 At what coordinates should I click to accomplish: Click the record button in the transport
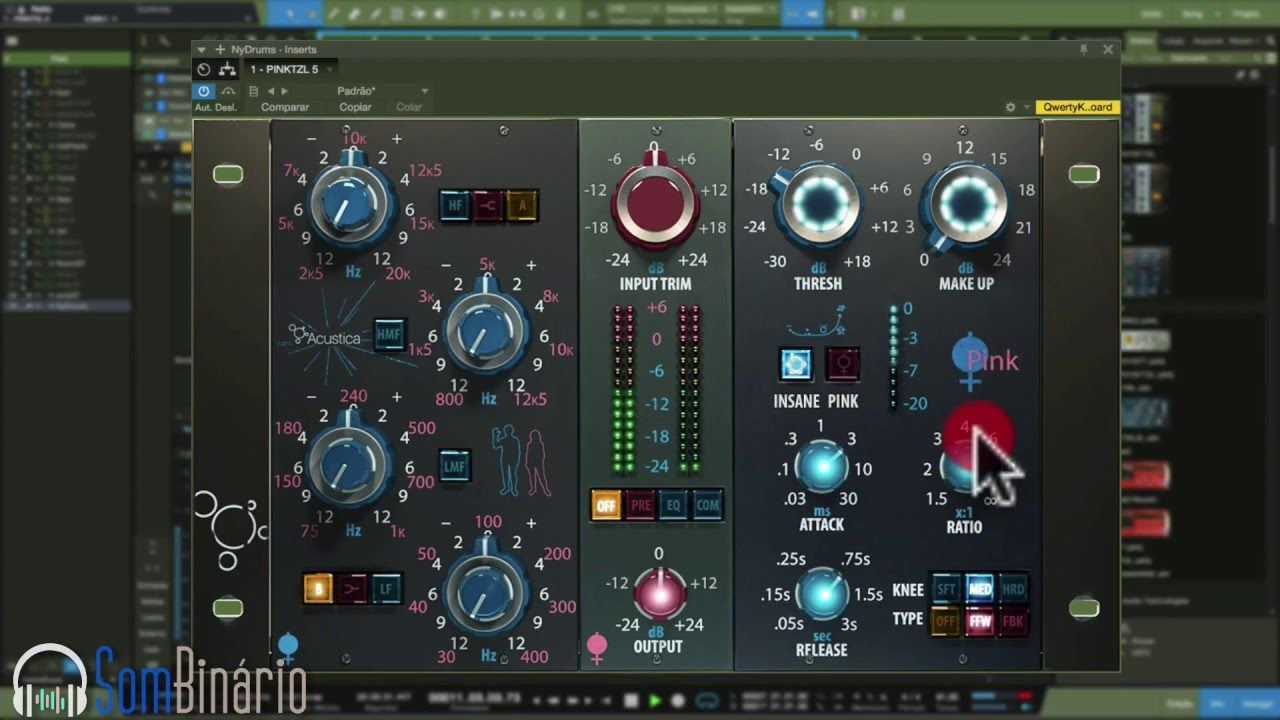pos(678,701)
